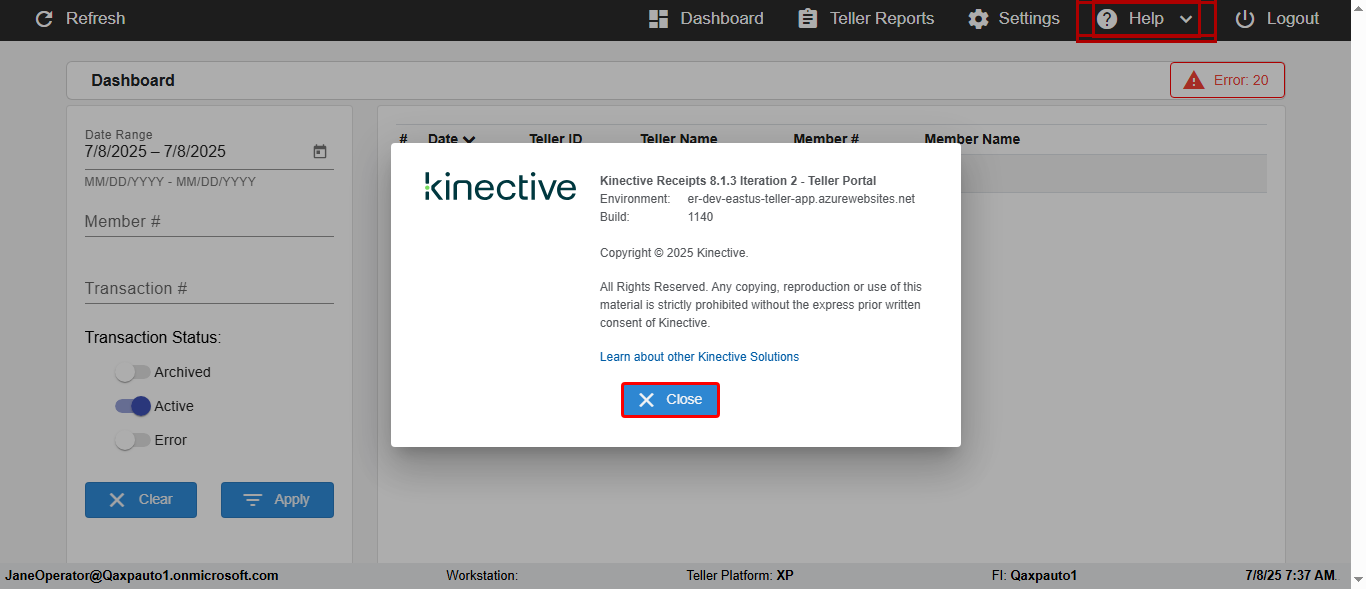The height and width of the screenshot is (589, 1366).
Task: Click the Transaction # input field
Action: tap(209, 289)
